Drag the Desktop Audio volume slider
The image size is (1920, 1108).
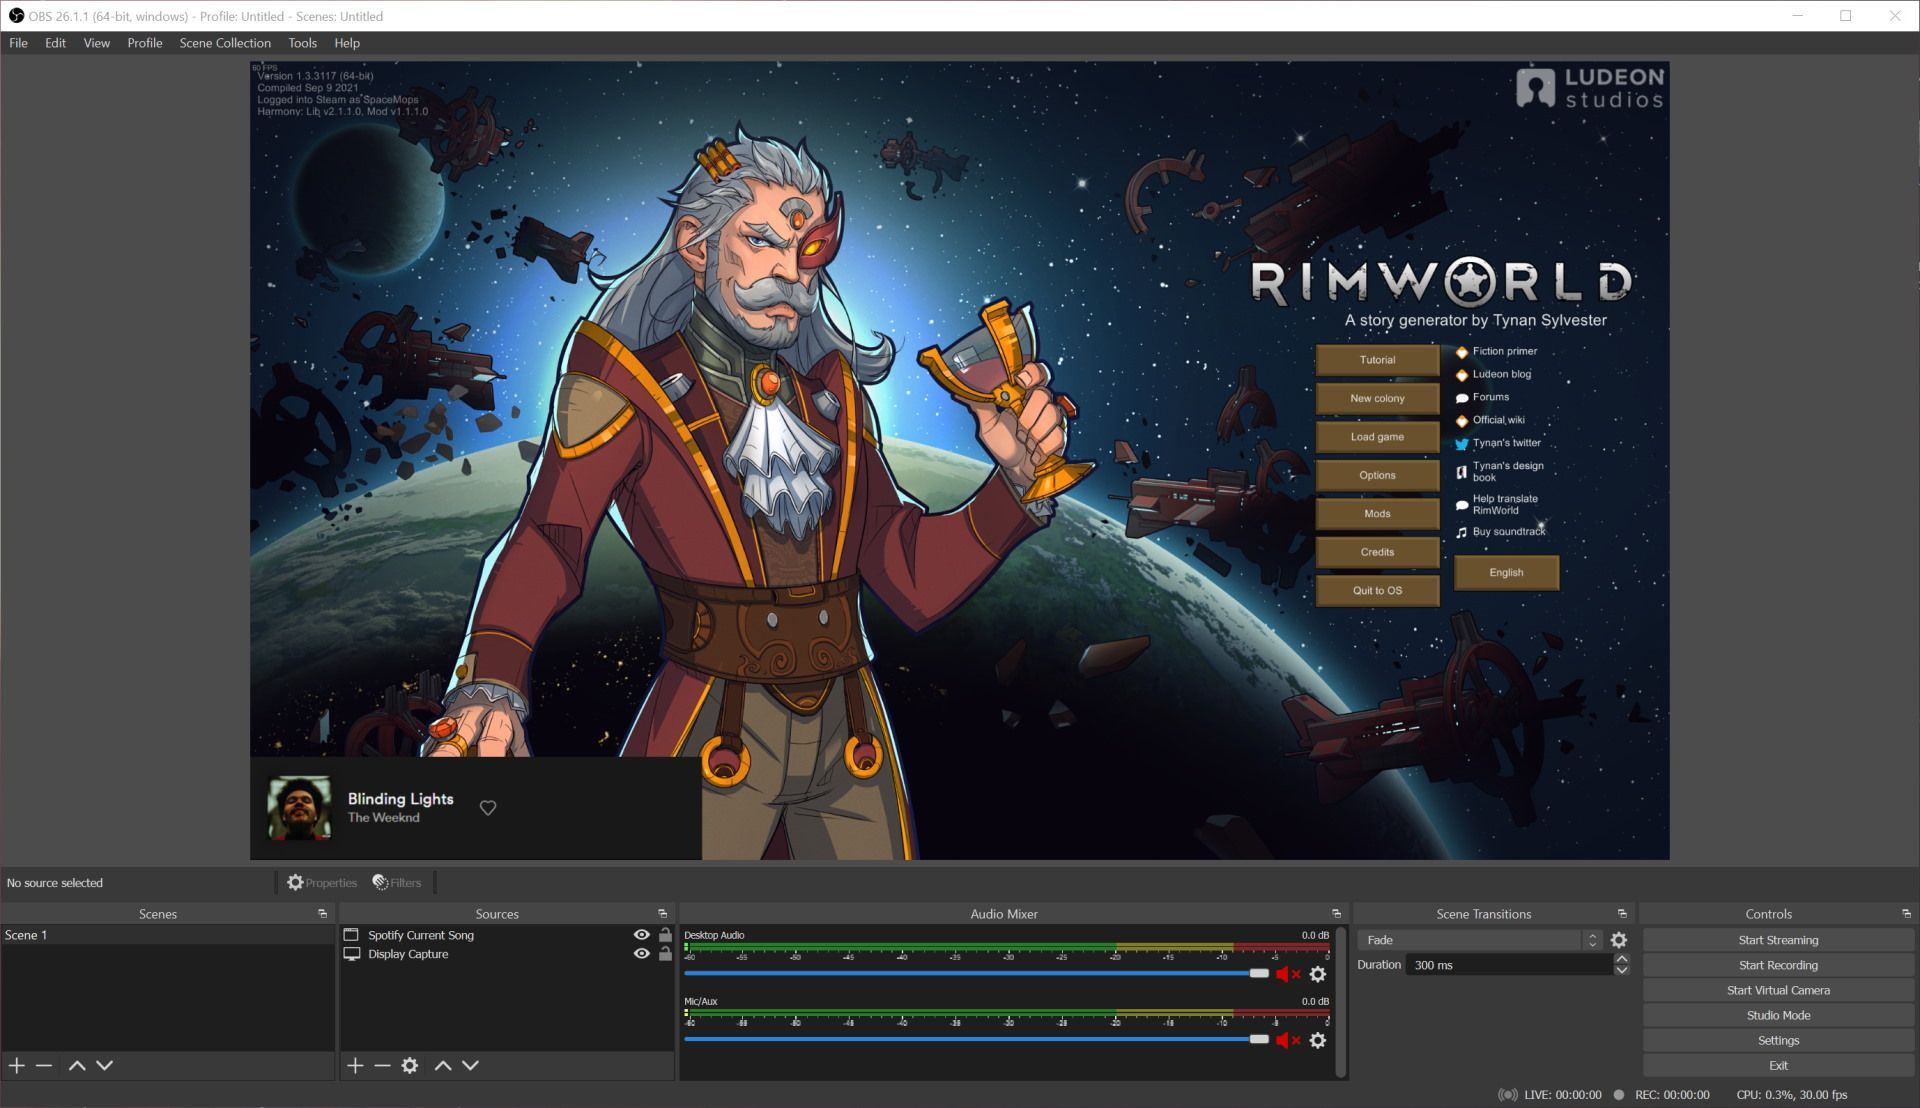pos(1258,973)
